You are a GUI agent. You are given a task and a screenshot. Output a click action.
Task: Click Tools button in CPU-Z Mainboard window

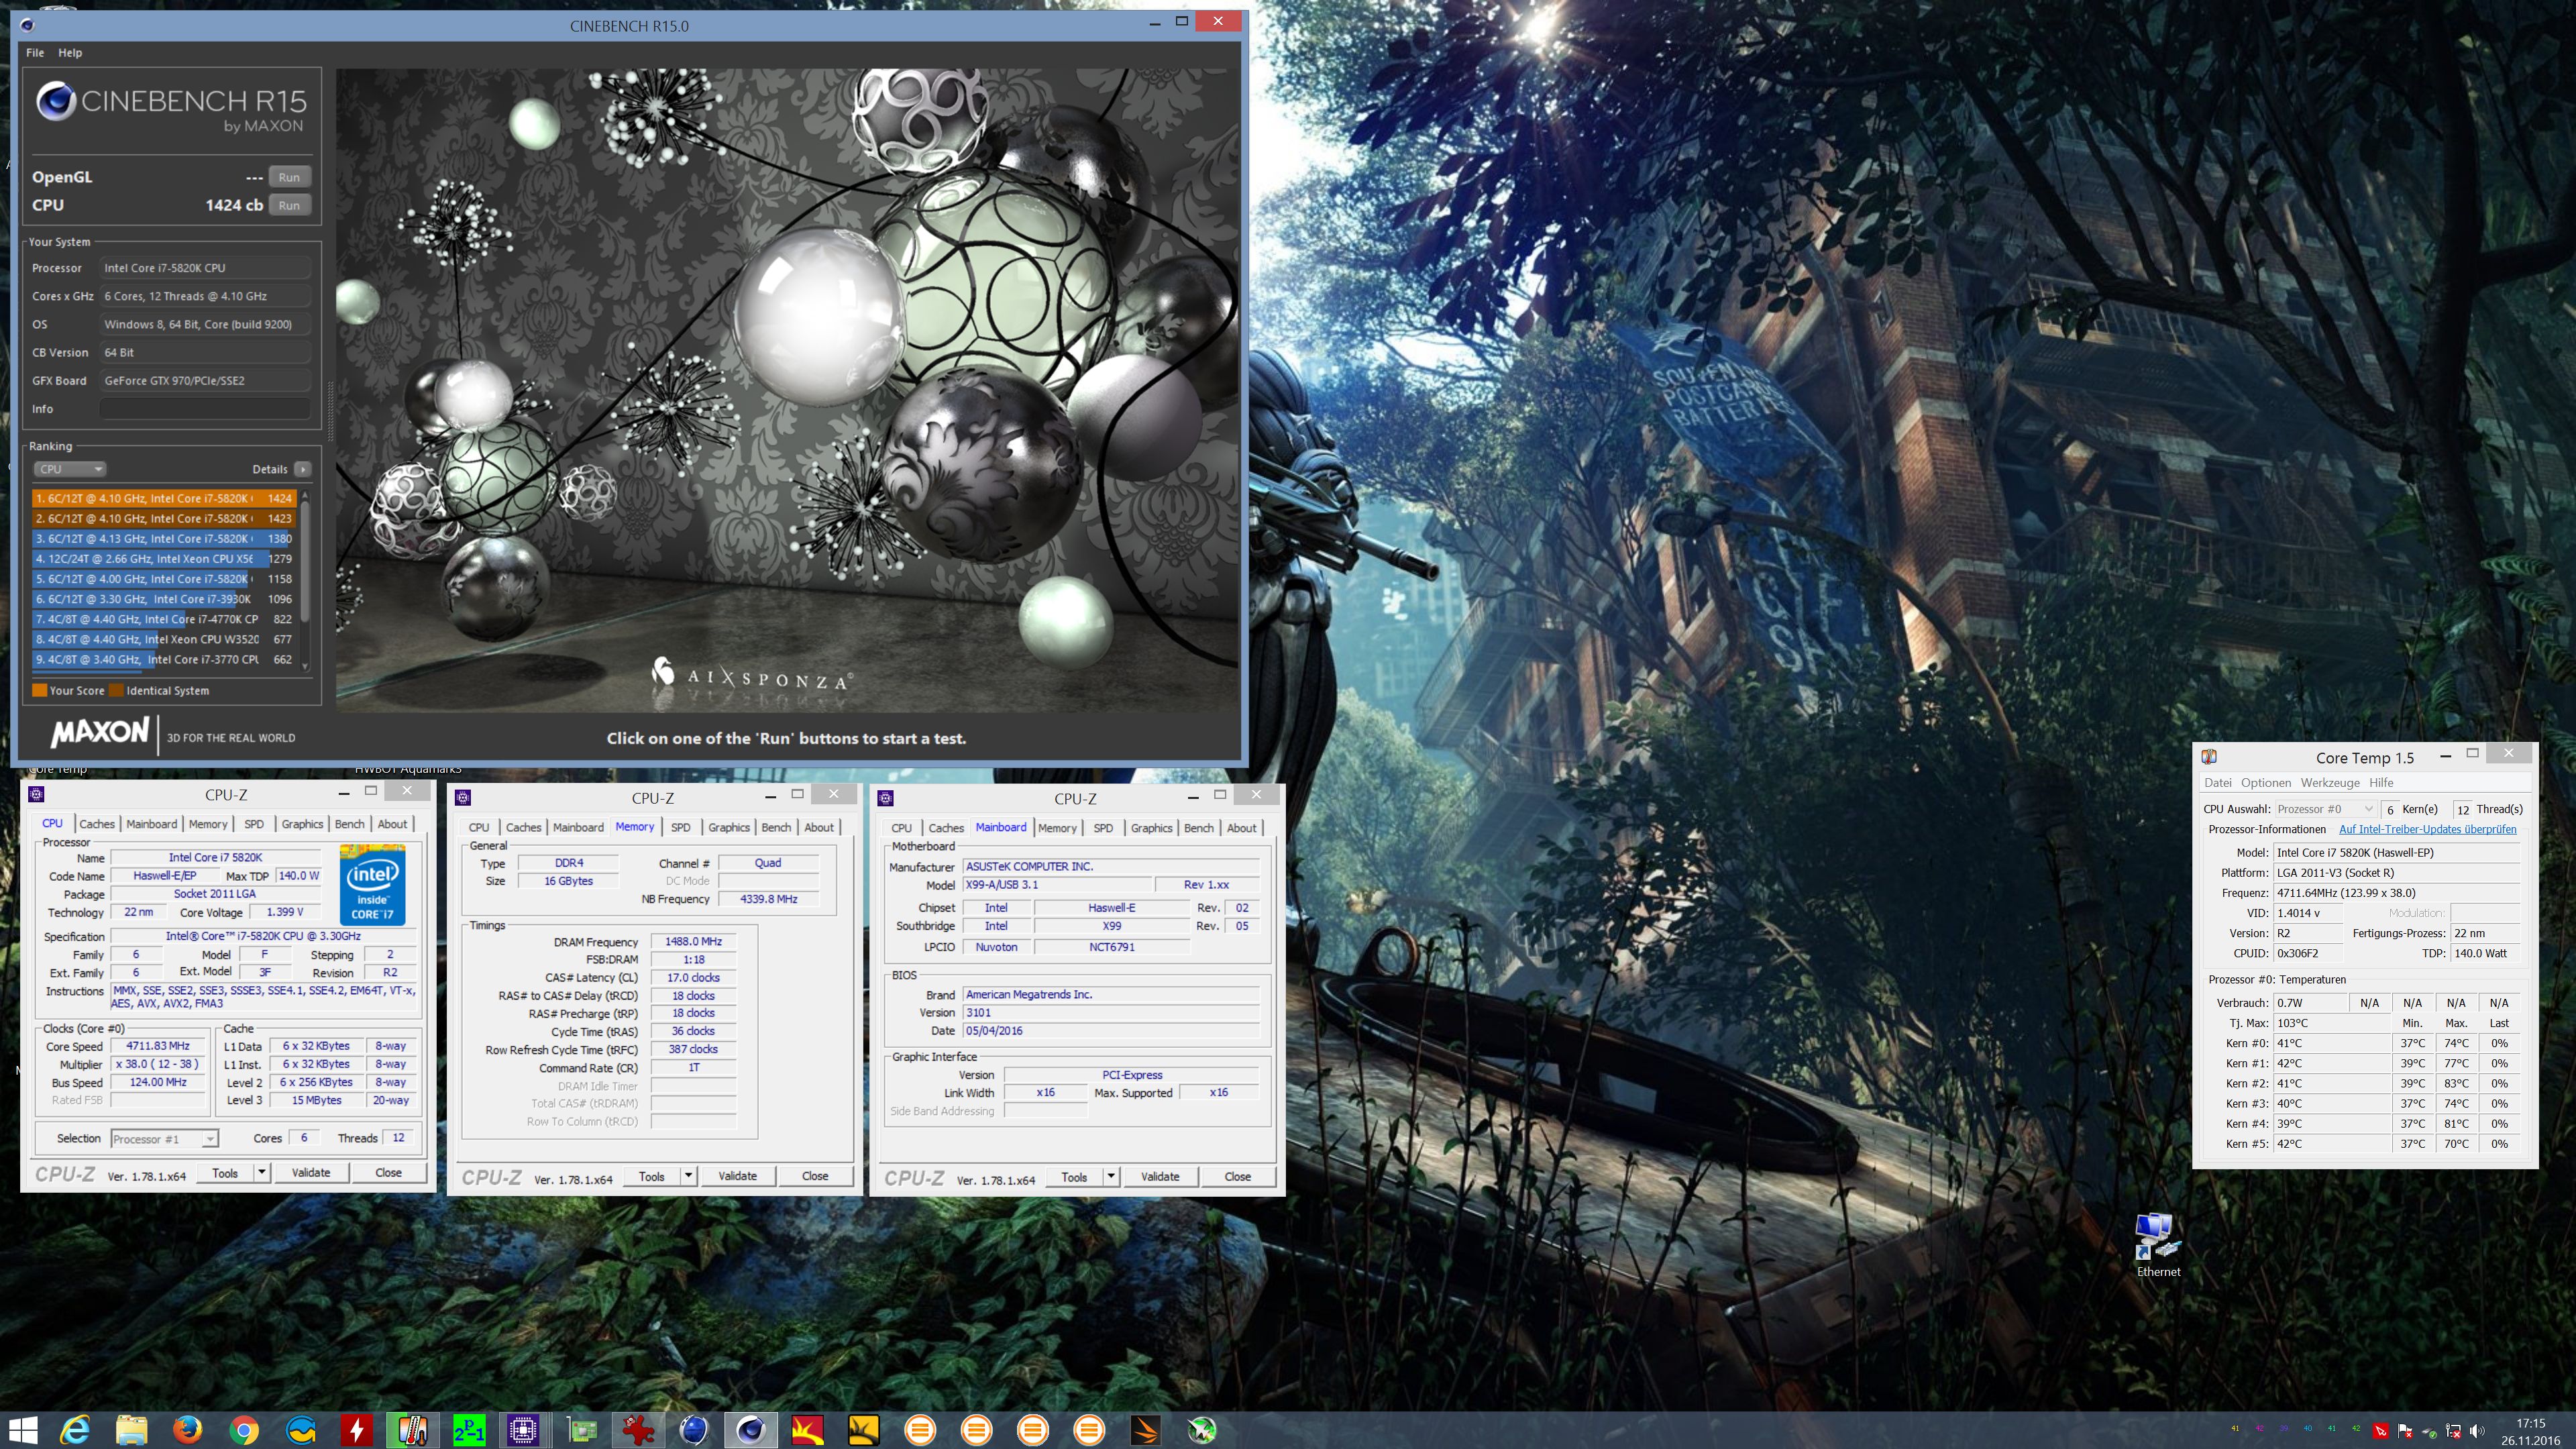tap(1074, 1176)
